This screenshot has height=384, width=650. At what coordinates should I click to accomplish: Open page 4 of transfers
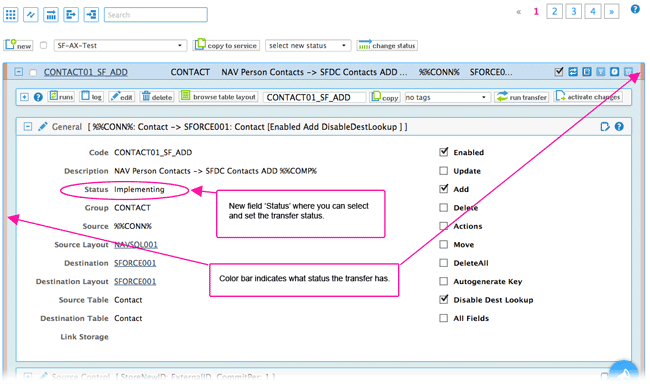(x=593, y=11)
